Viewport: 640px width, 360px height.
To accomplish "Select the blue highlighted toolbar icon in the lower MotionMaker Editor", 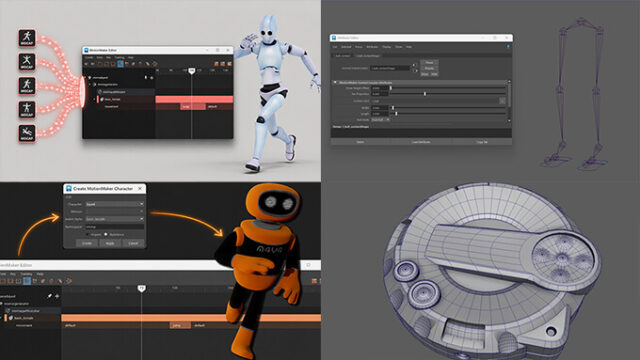I will (27, 281).
